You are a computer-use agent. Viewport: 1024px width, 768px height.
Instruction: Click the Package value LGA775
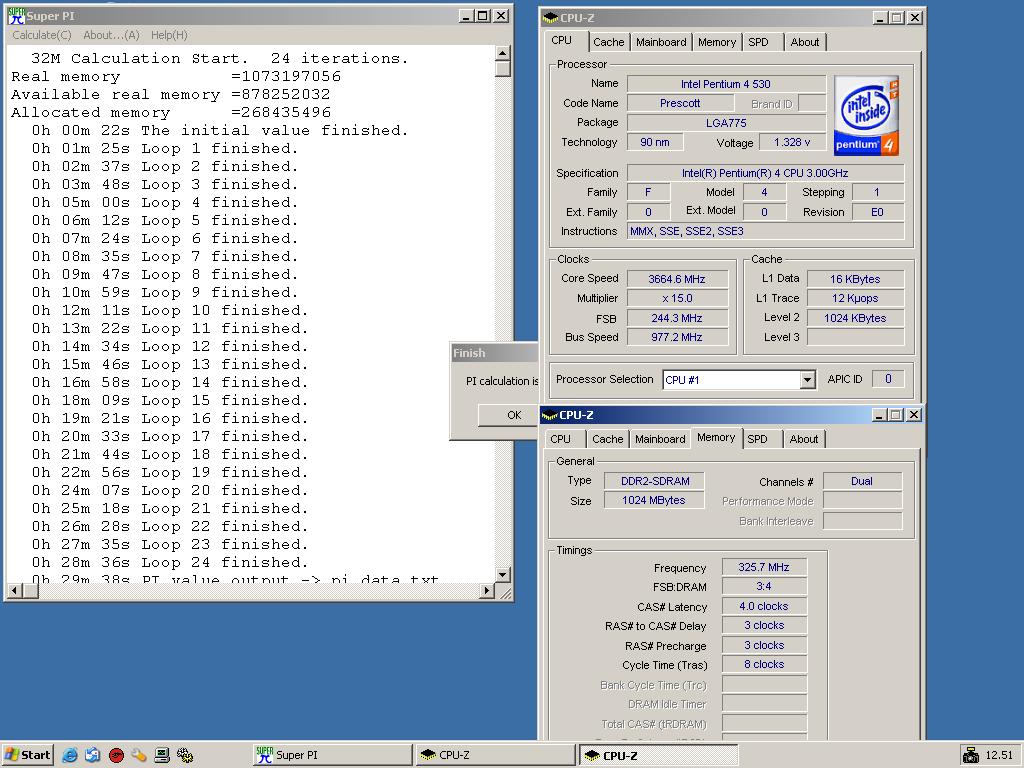point(726,123)
